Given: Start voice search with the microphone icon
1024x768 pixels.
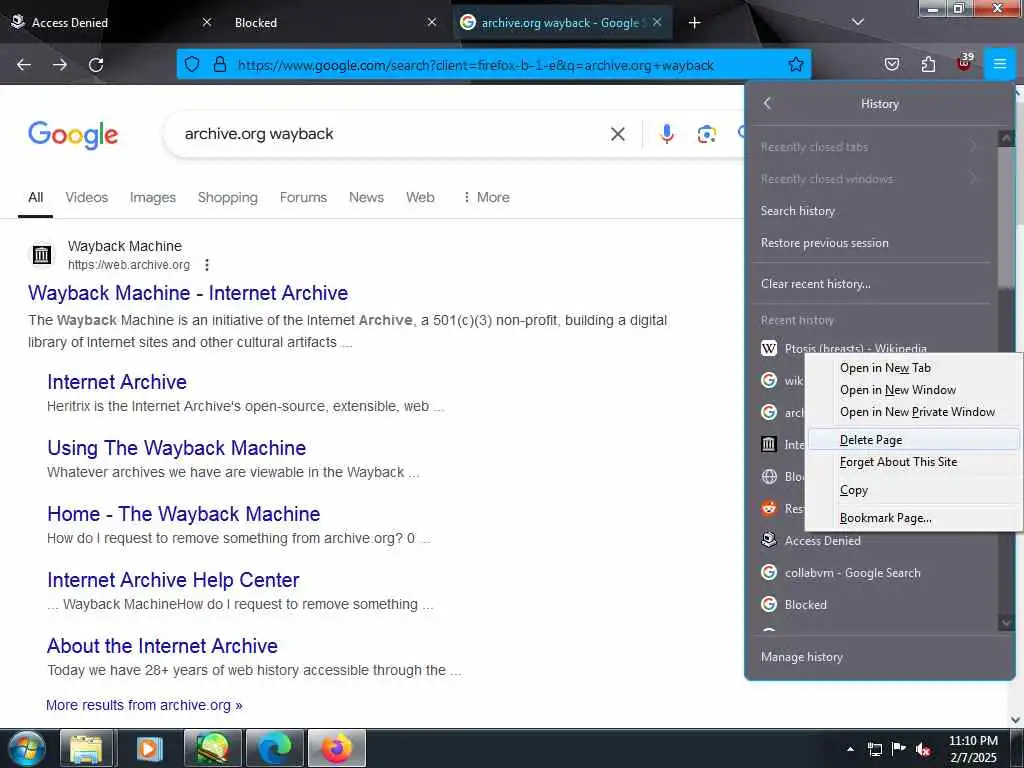Looking at the screenshot, I should point(666,134).
